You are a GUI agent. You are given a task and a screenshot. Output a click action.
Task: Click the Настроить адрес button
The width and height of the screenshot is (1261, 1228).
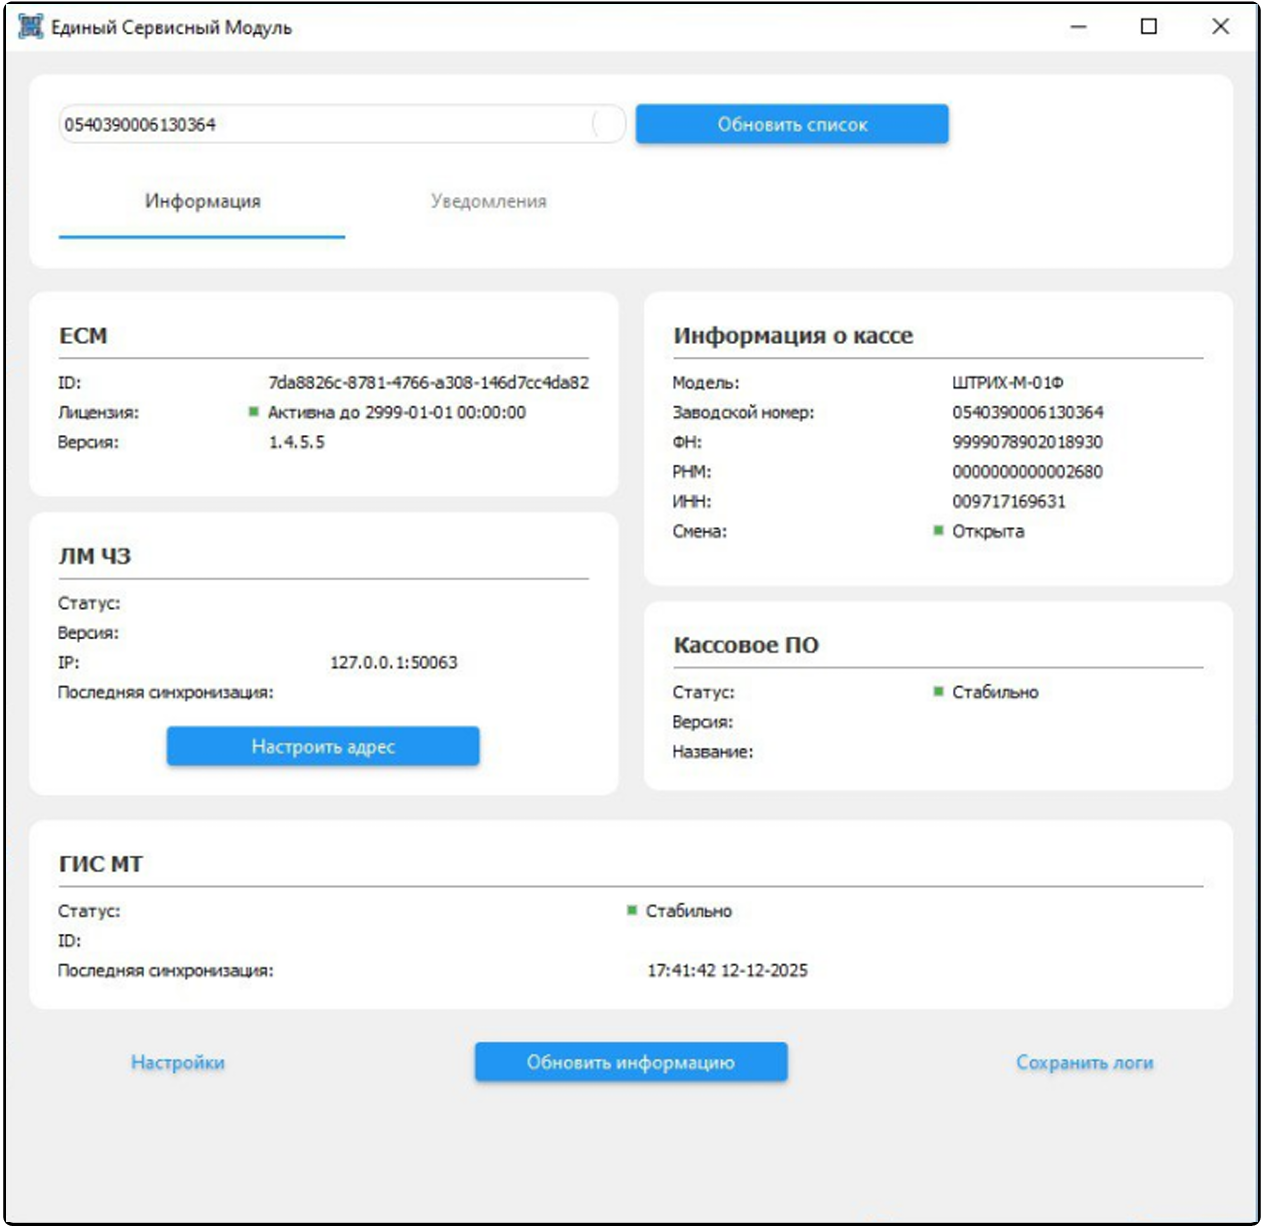coord(323,746)
